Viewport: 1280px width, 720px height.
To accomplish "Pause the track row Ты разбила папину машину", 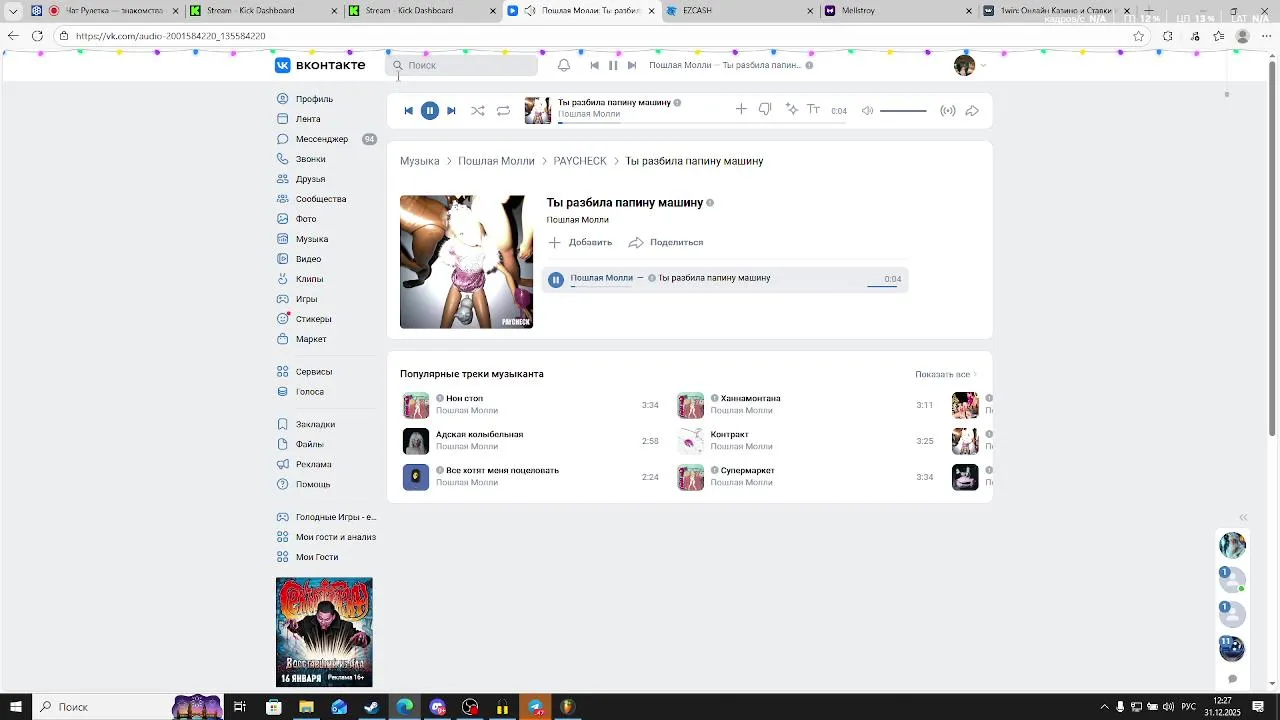I will 556,280.
